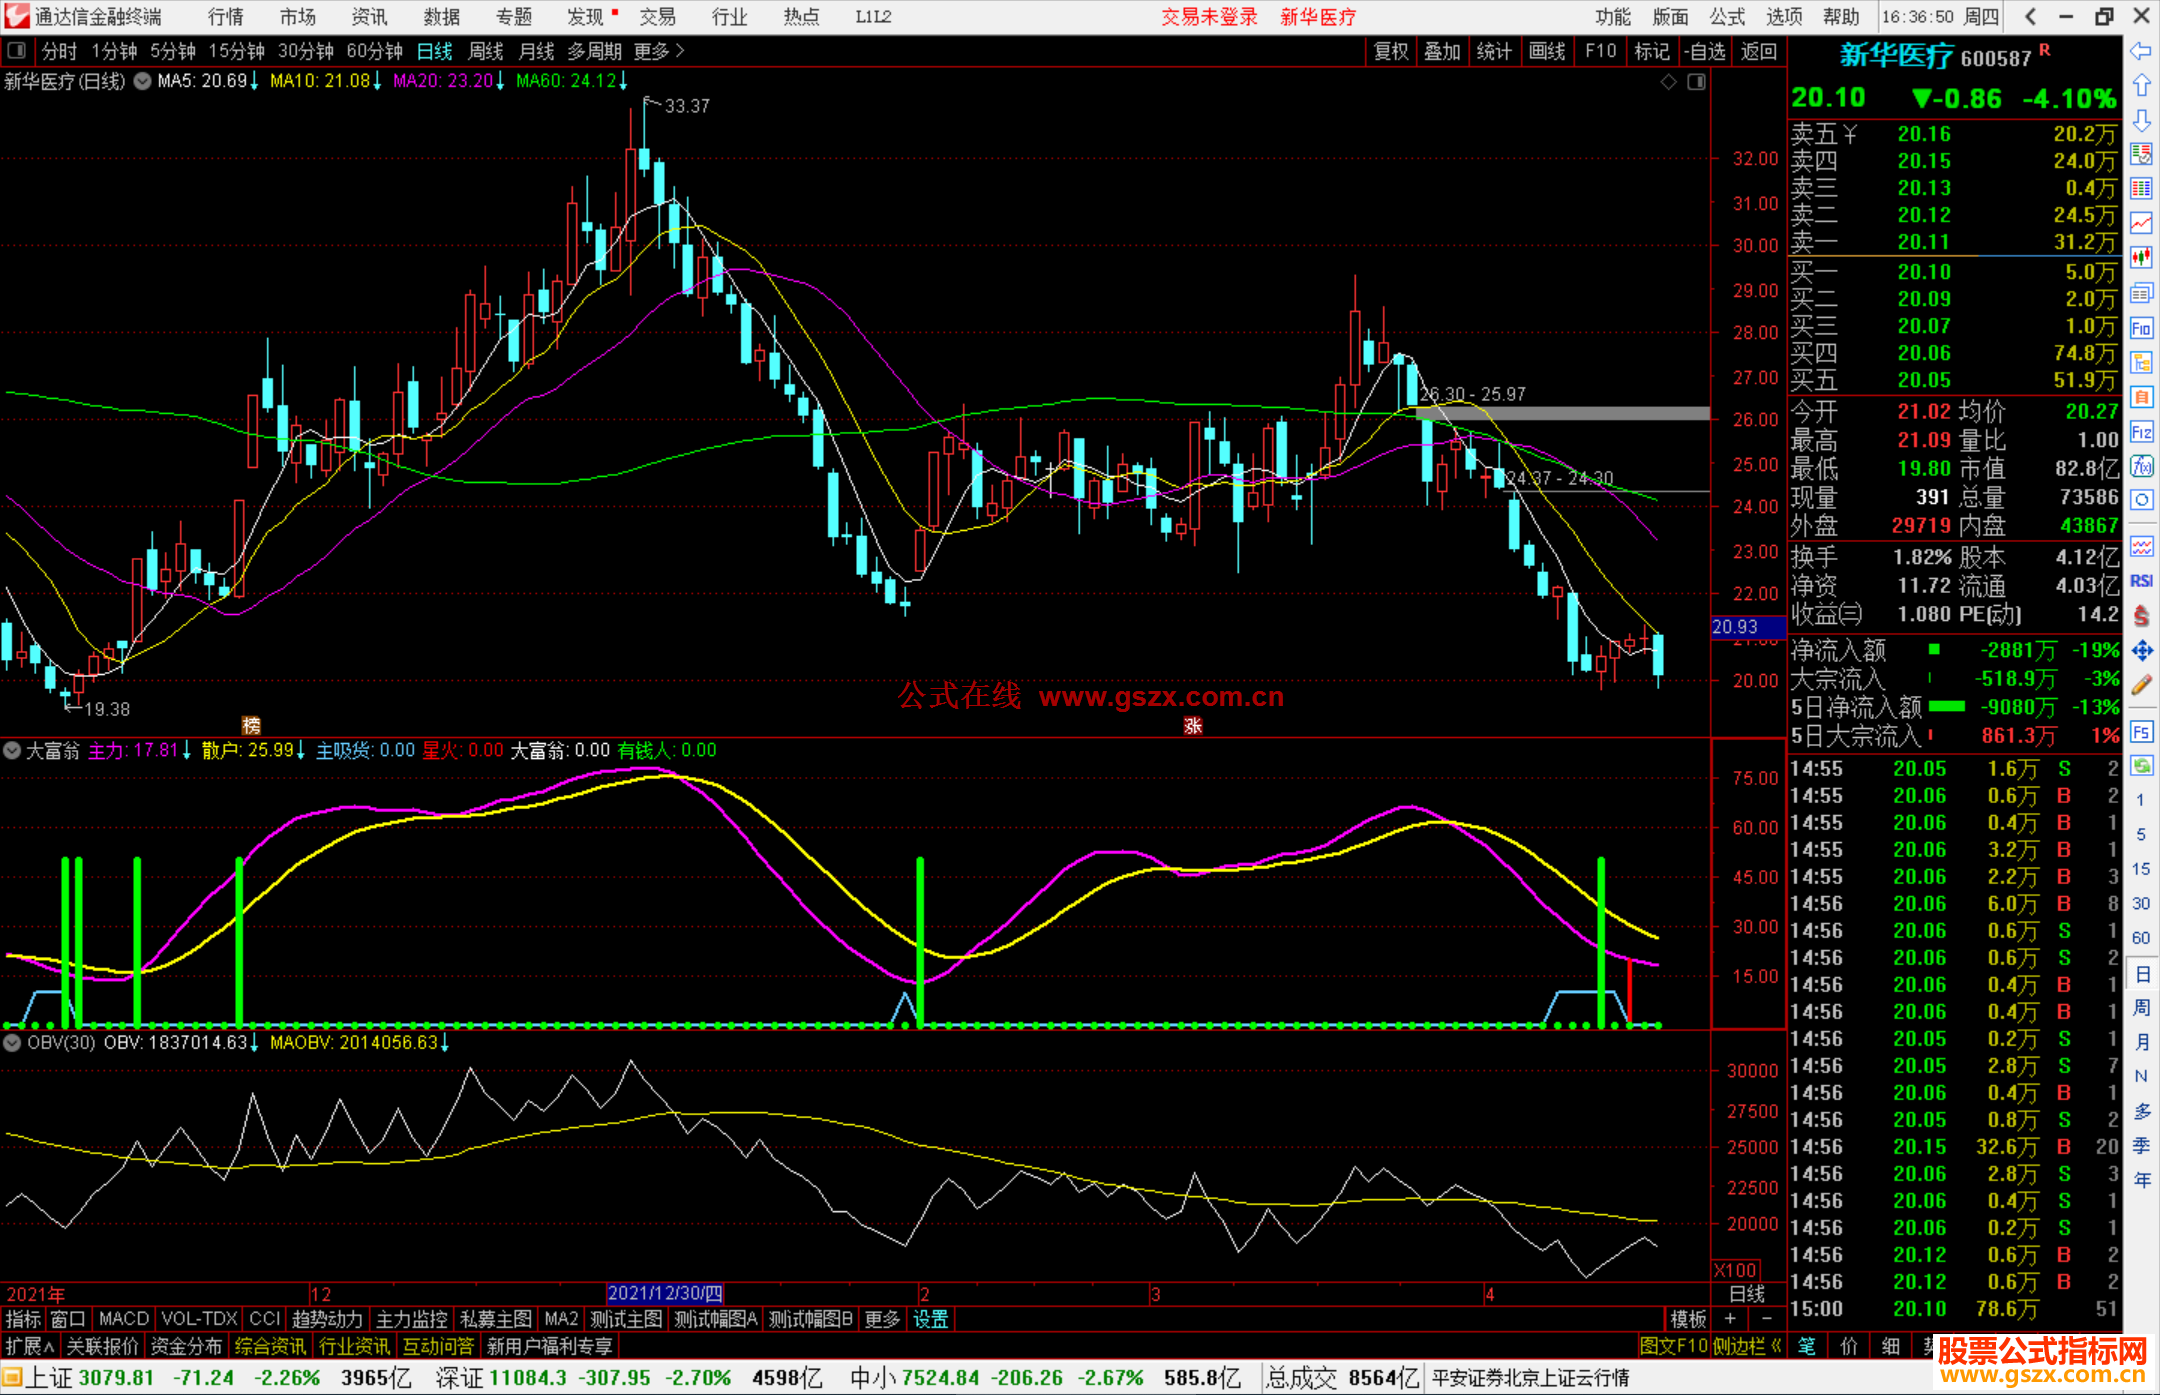Viewport: 2160px width, 1395px height.
Task: Click the F10 company info sidebar icon
Action: (x=2141, y=328)
